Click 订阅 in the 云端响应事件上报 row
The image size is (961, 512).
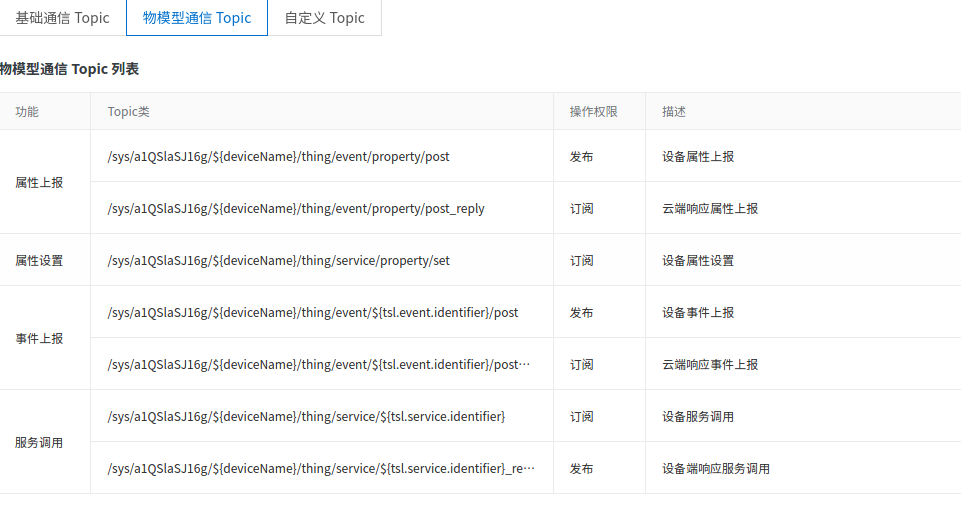point(581,365)
